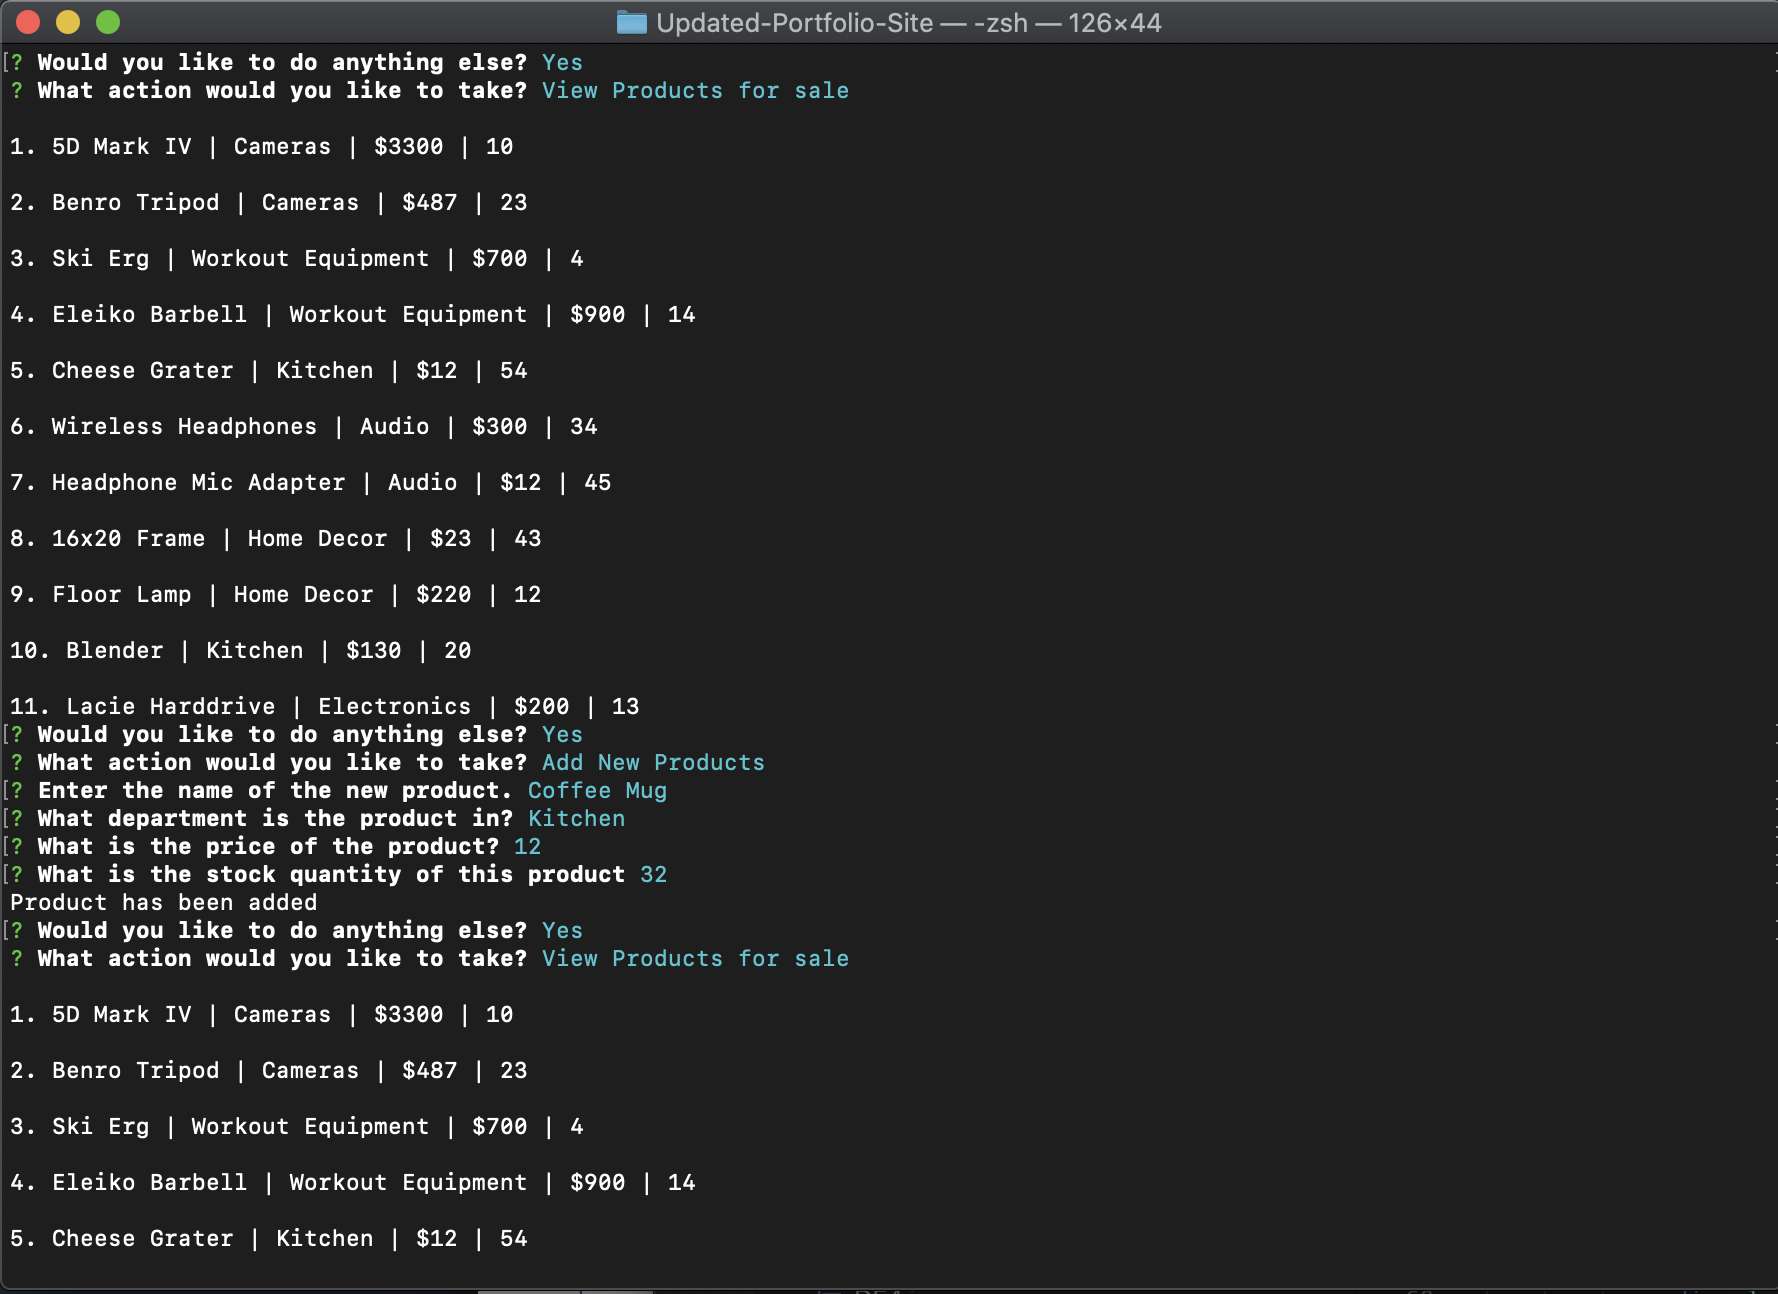Click the Lacie Harddrive product row

click(324, 706)
